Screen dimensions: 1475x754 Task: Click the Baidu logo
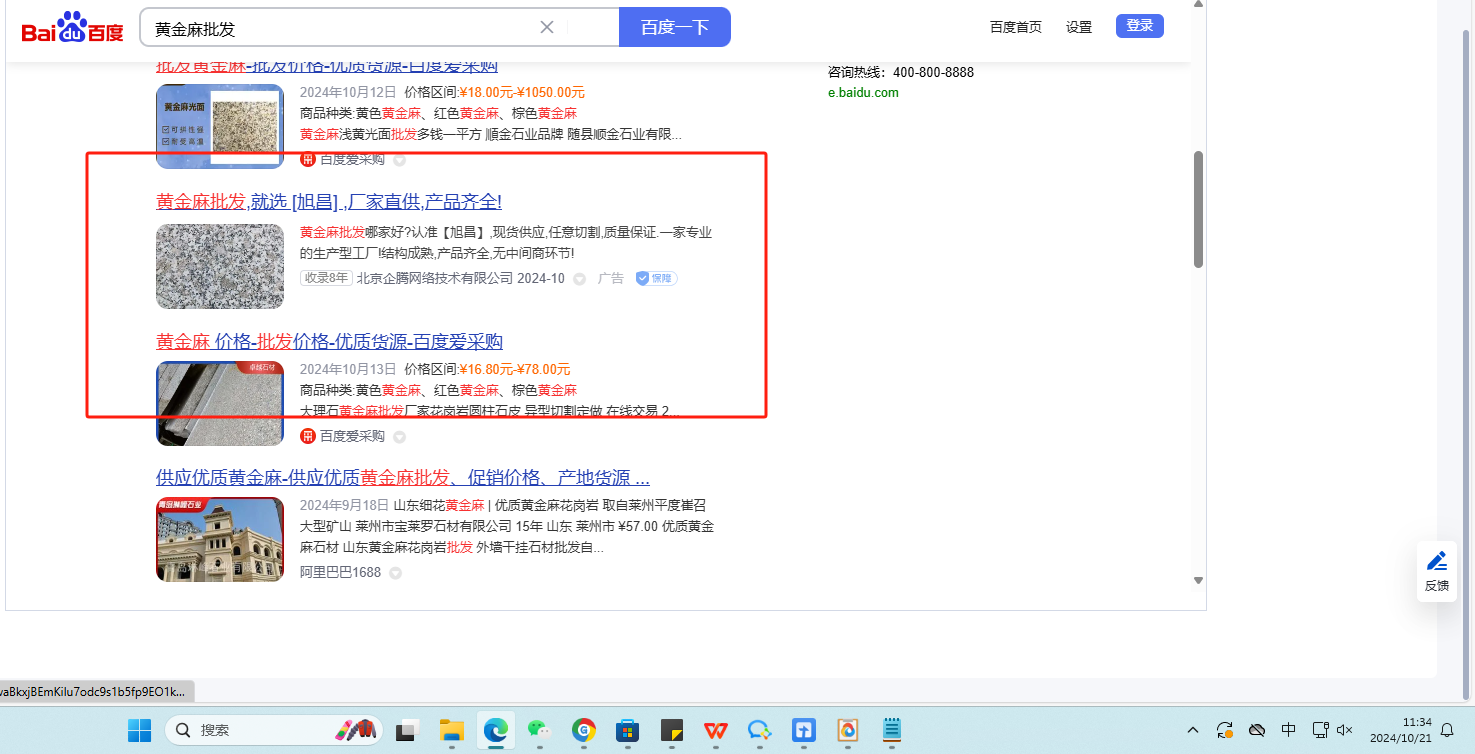[72, 29]
